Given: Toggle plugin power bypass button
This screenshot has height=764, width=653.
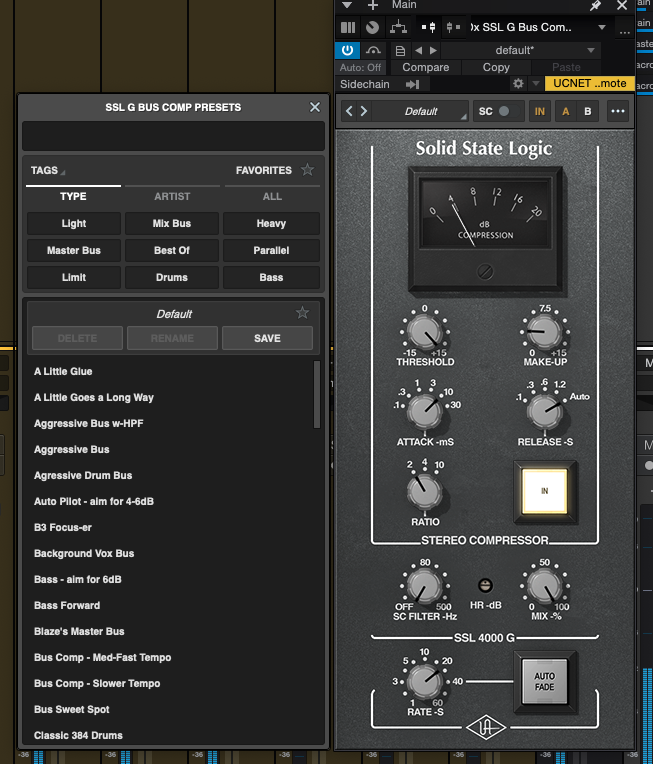Looking at the screenshot, I should coord(347,50).
